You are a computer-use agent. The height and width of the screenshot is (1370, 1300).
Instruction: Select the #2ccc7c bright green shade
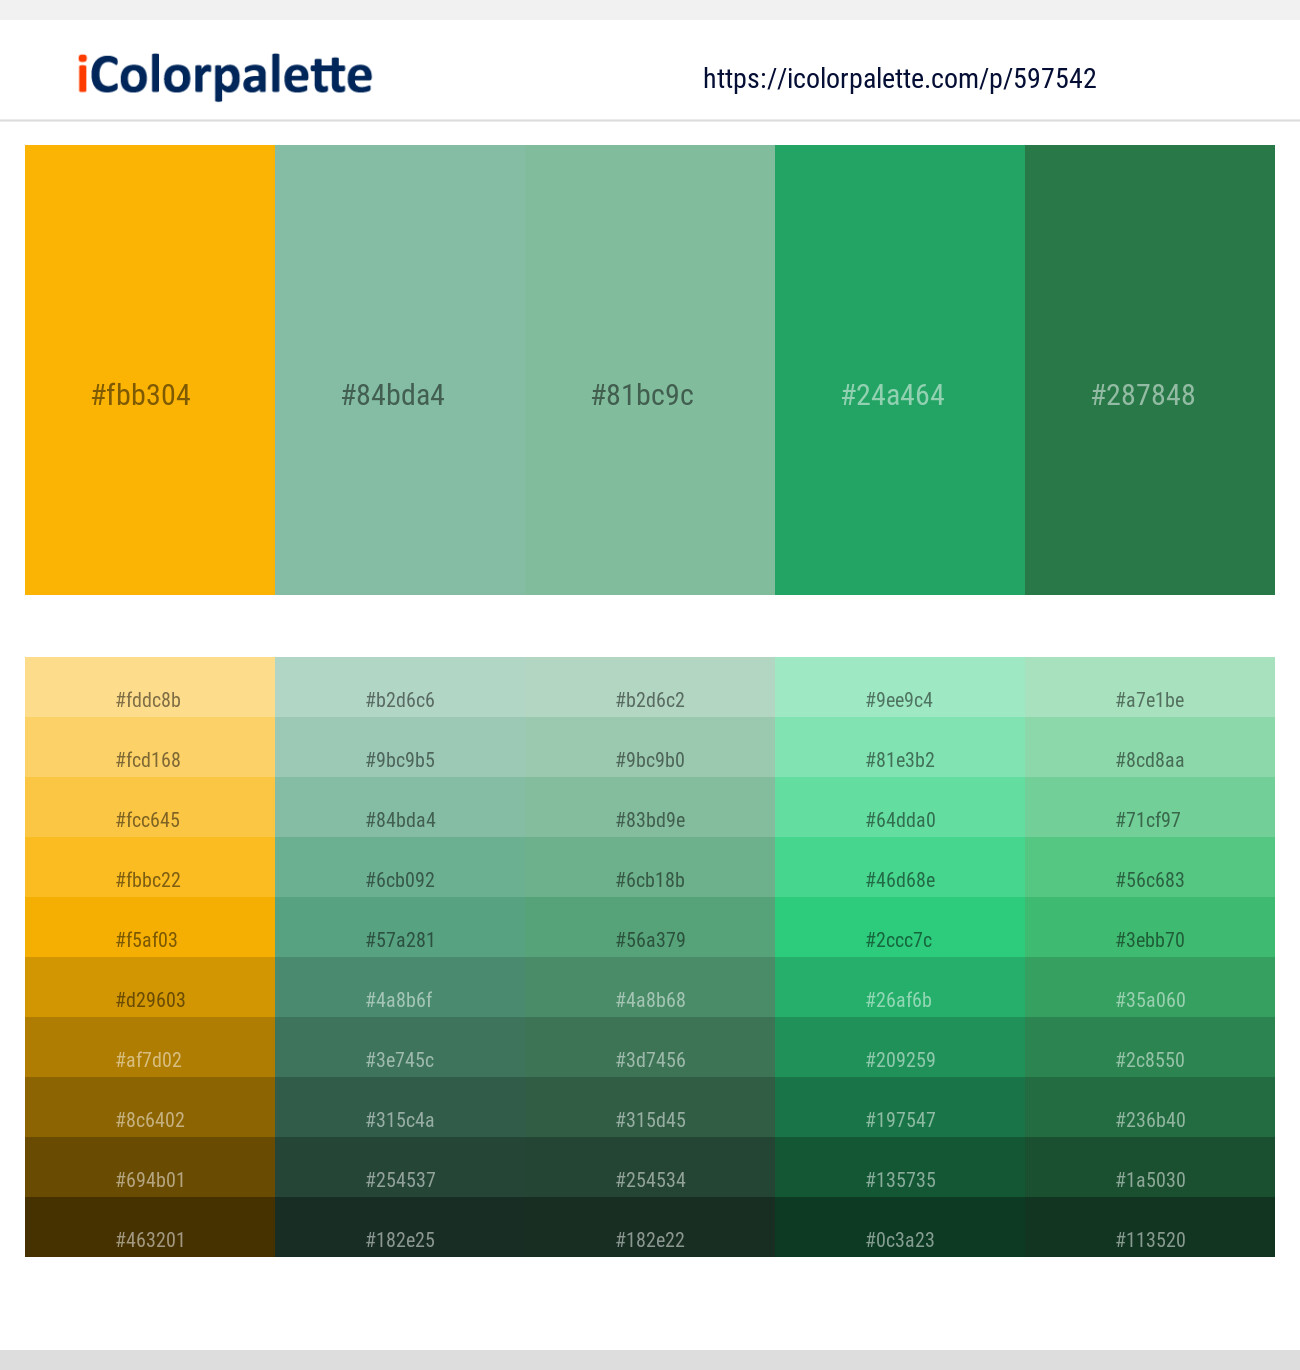click(900, 927)
